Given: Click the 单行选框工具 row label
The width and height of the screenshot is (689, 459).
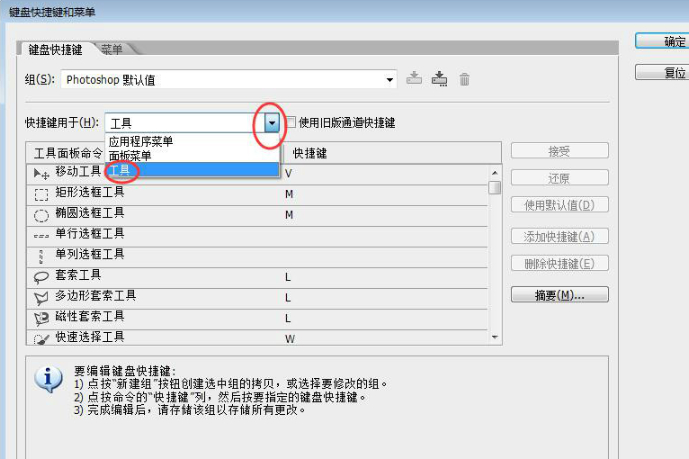Looking at the screenshot, I should click(x=90, y=233).
